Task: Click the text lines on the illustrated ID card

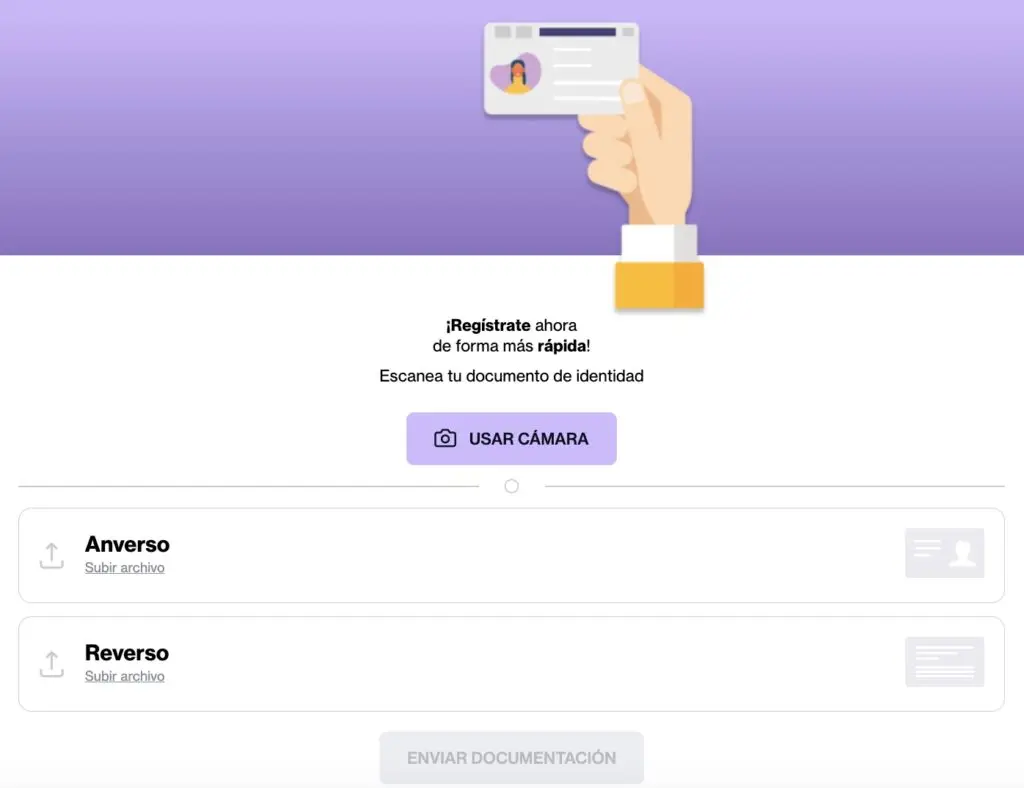Action: coord(585,73)
